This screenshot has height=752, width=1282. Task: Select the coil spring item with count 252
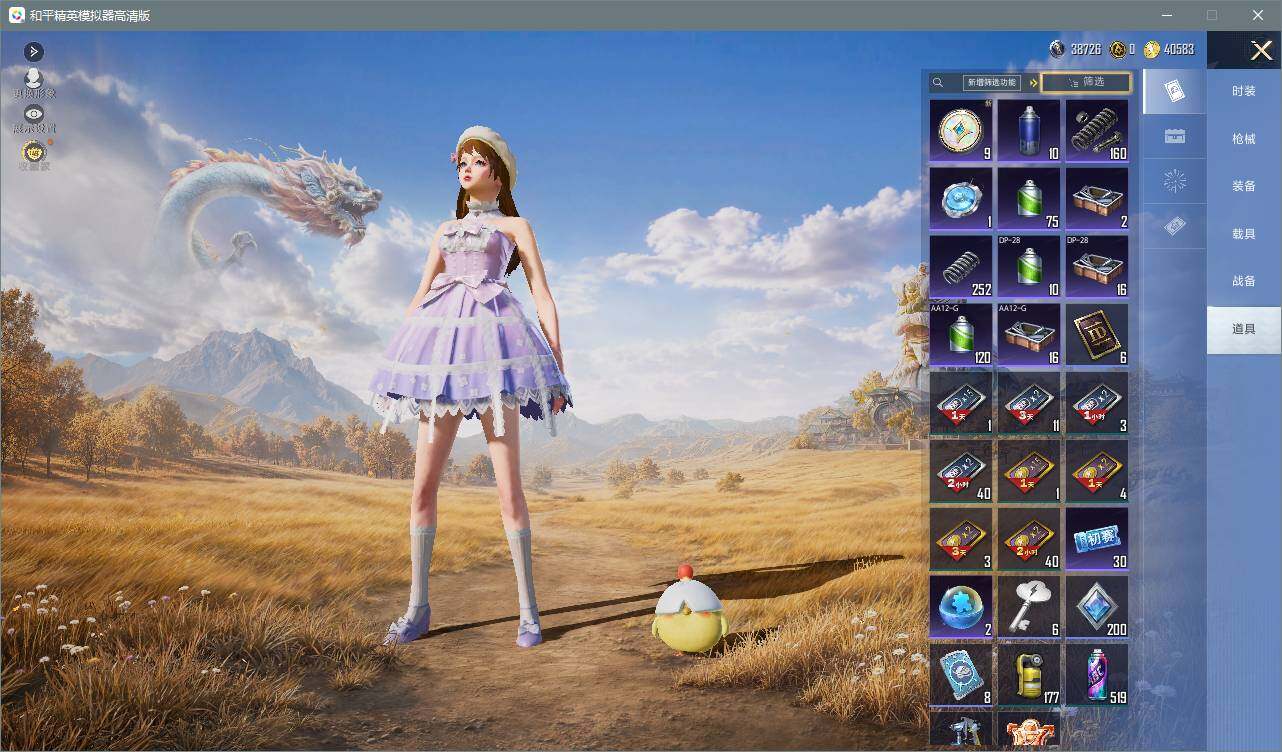point(961,266)
